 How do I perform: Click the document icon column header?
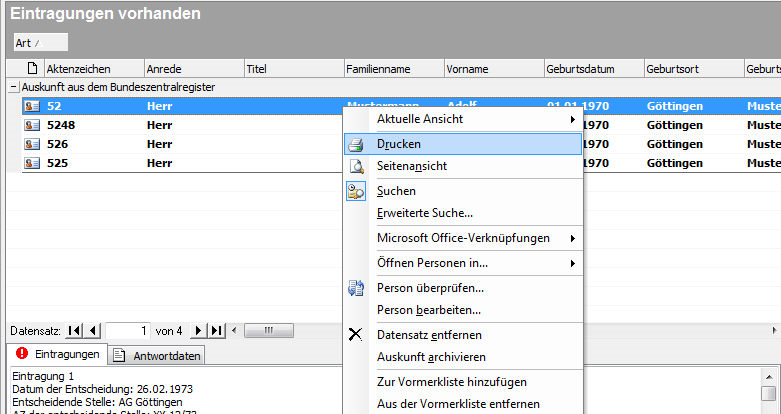point(31,68)
